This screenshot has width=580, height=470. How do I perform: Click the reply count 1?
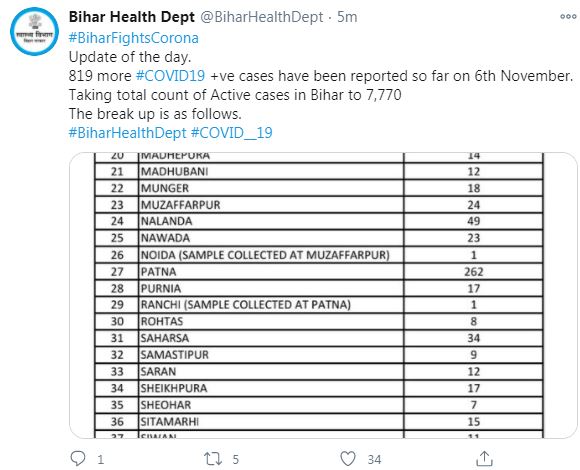tap(101, 459)
